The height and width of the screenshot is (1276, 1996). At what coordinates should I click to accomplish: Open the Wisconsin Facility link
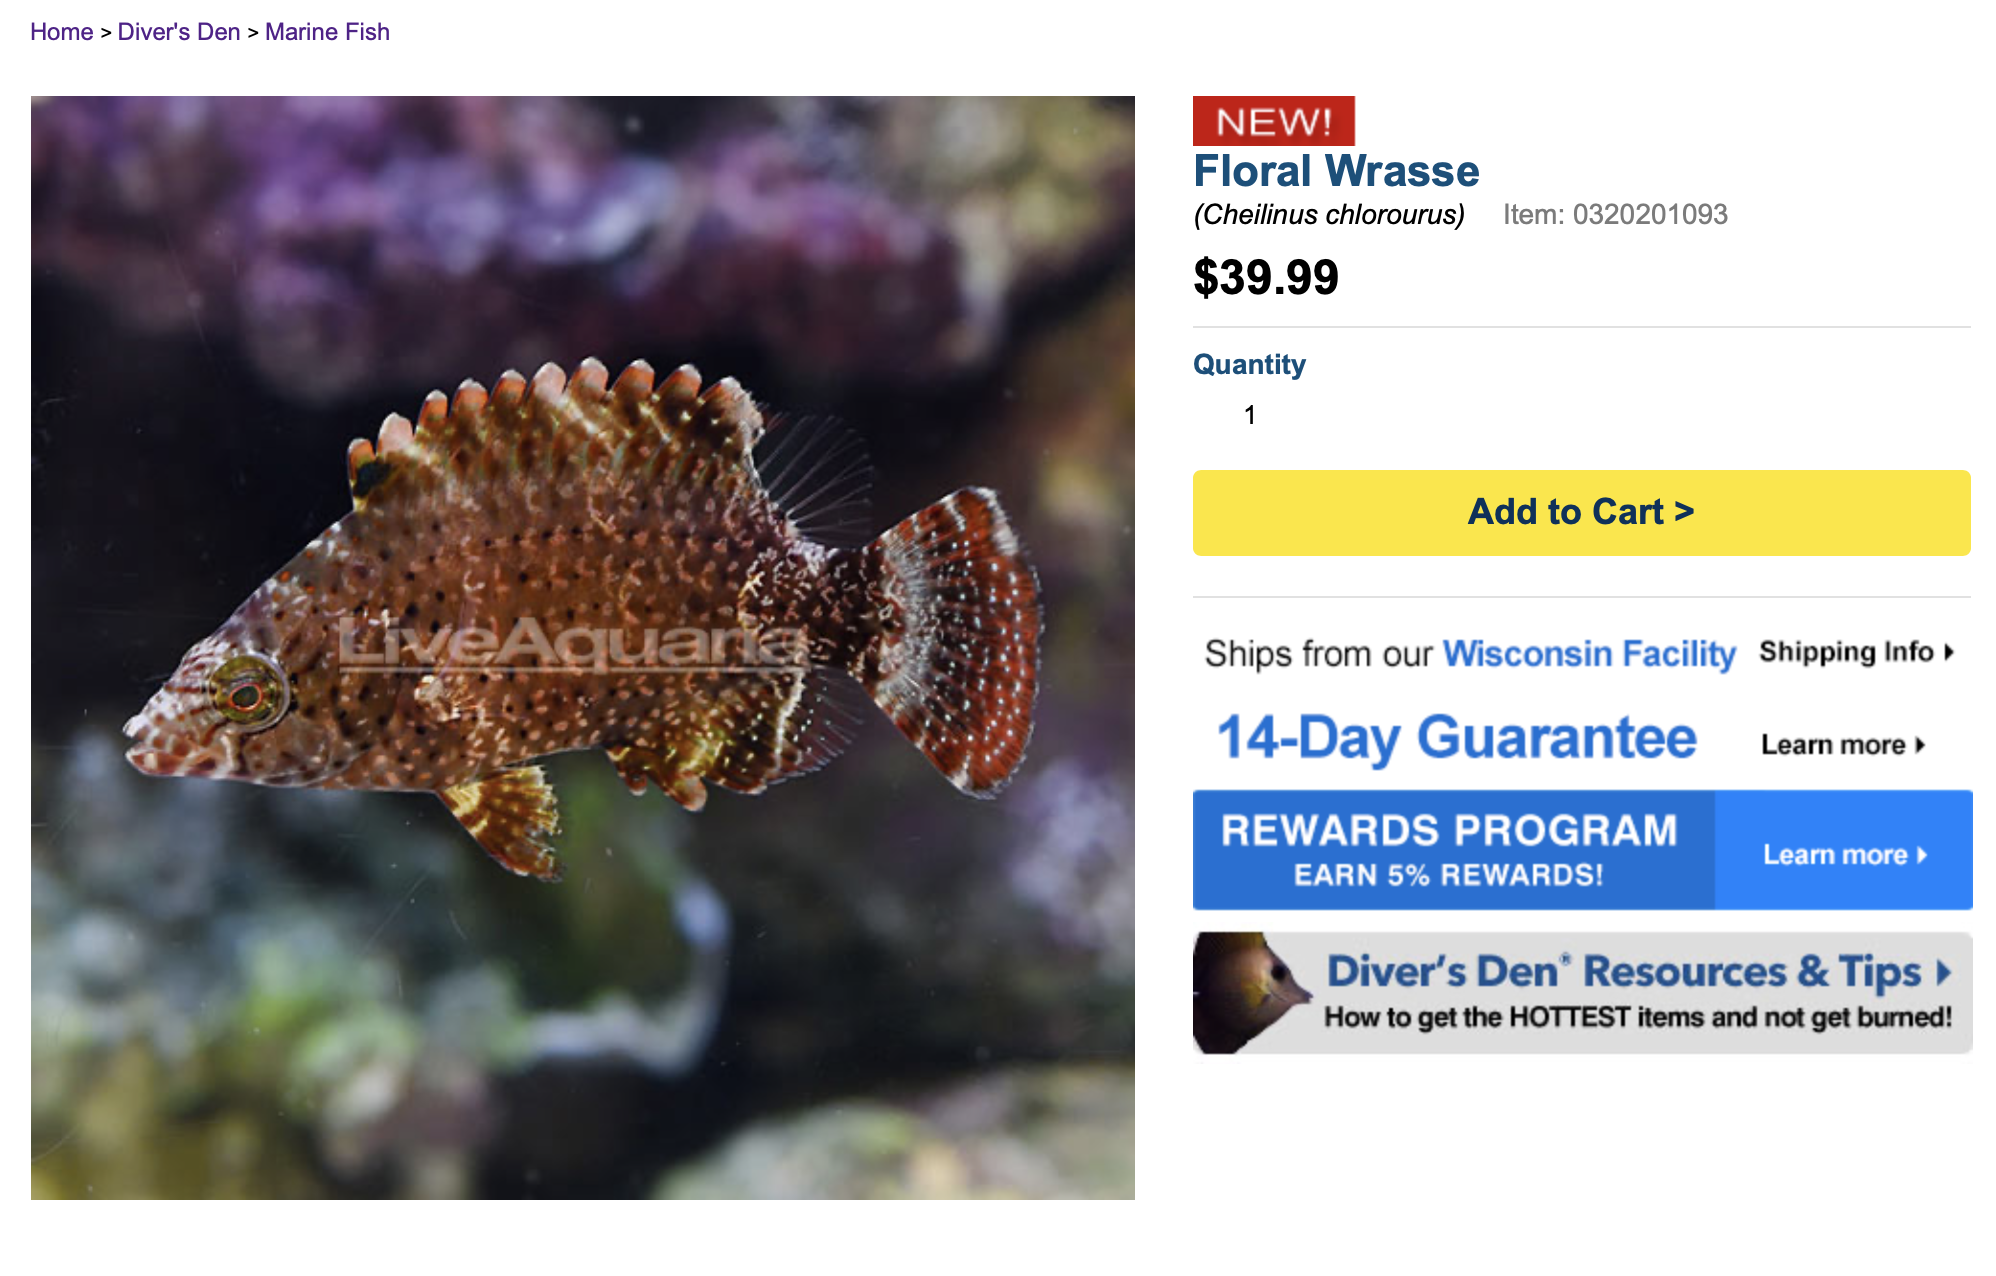tap(1588, 654)
